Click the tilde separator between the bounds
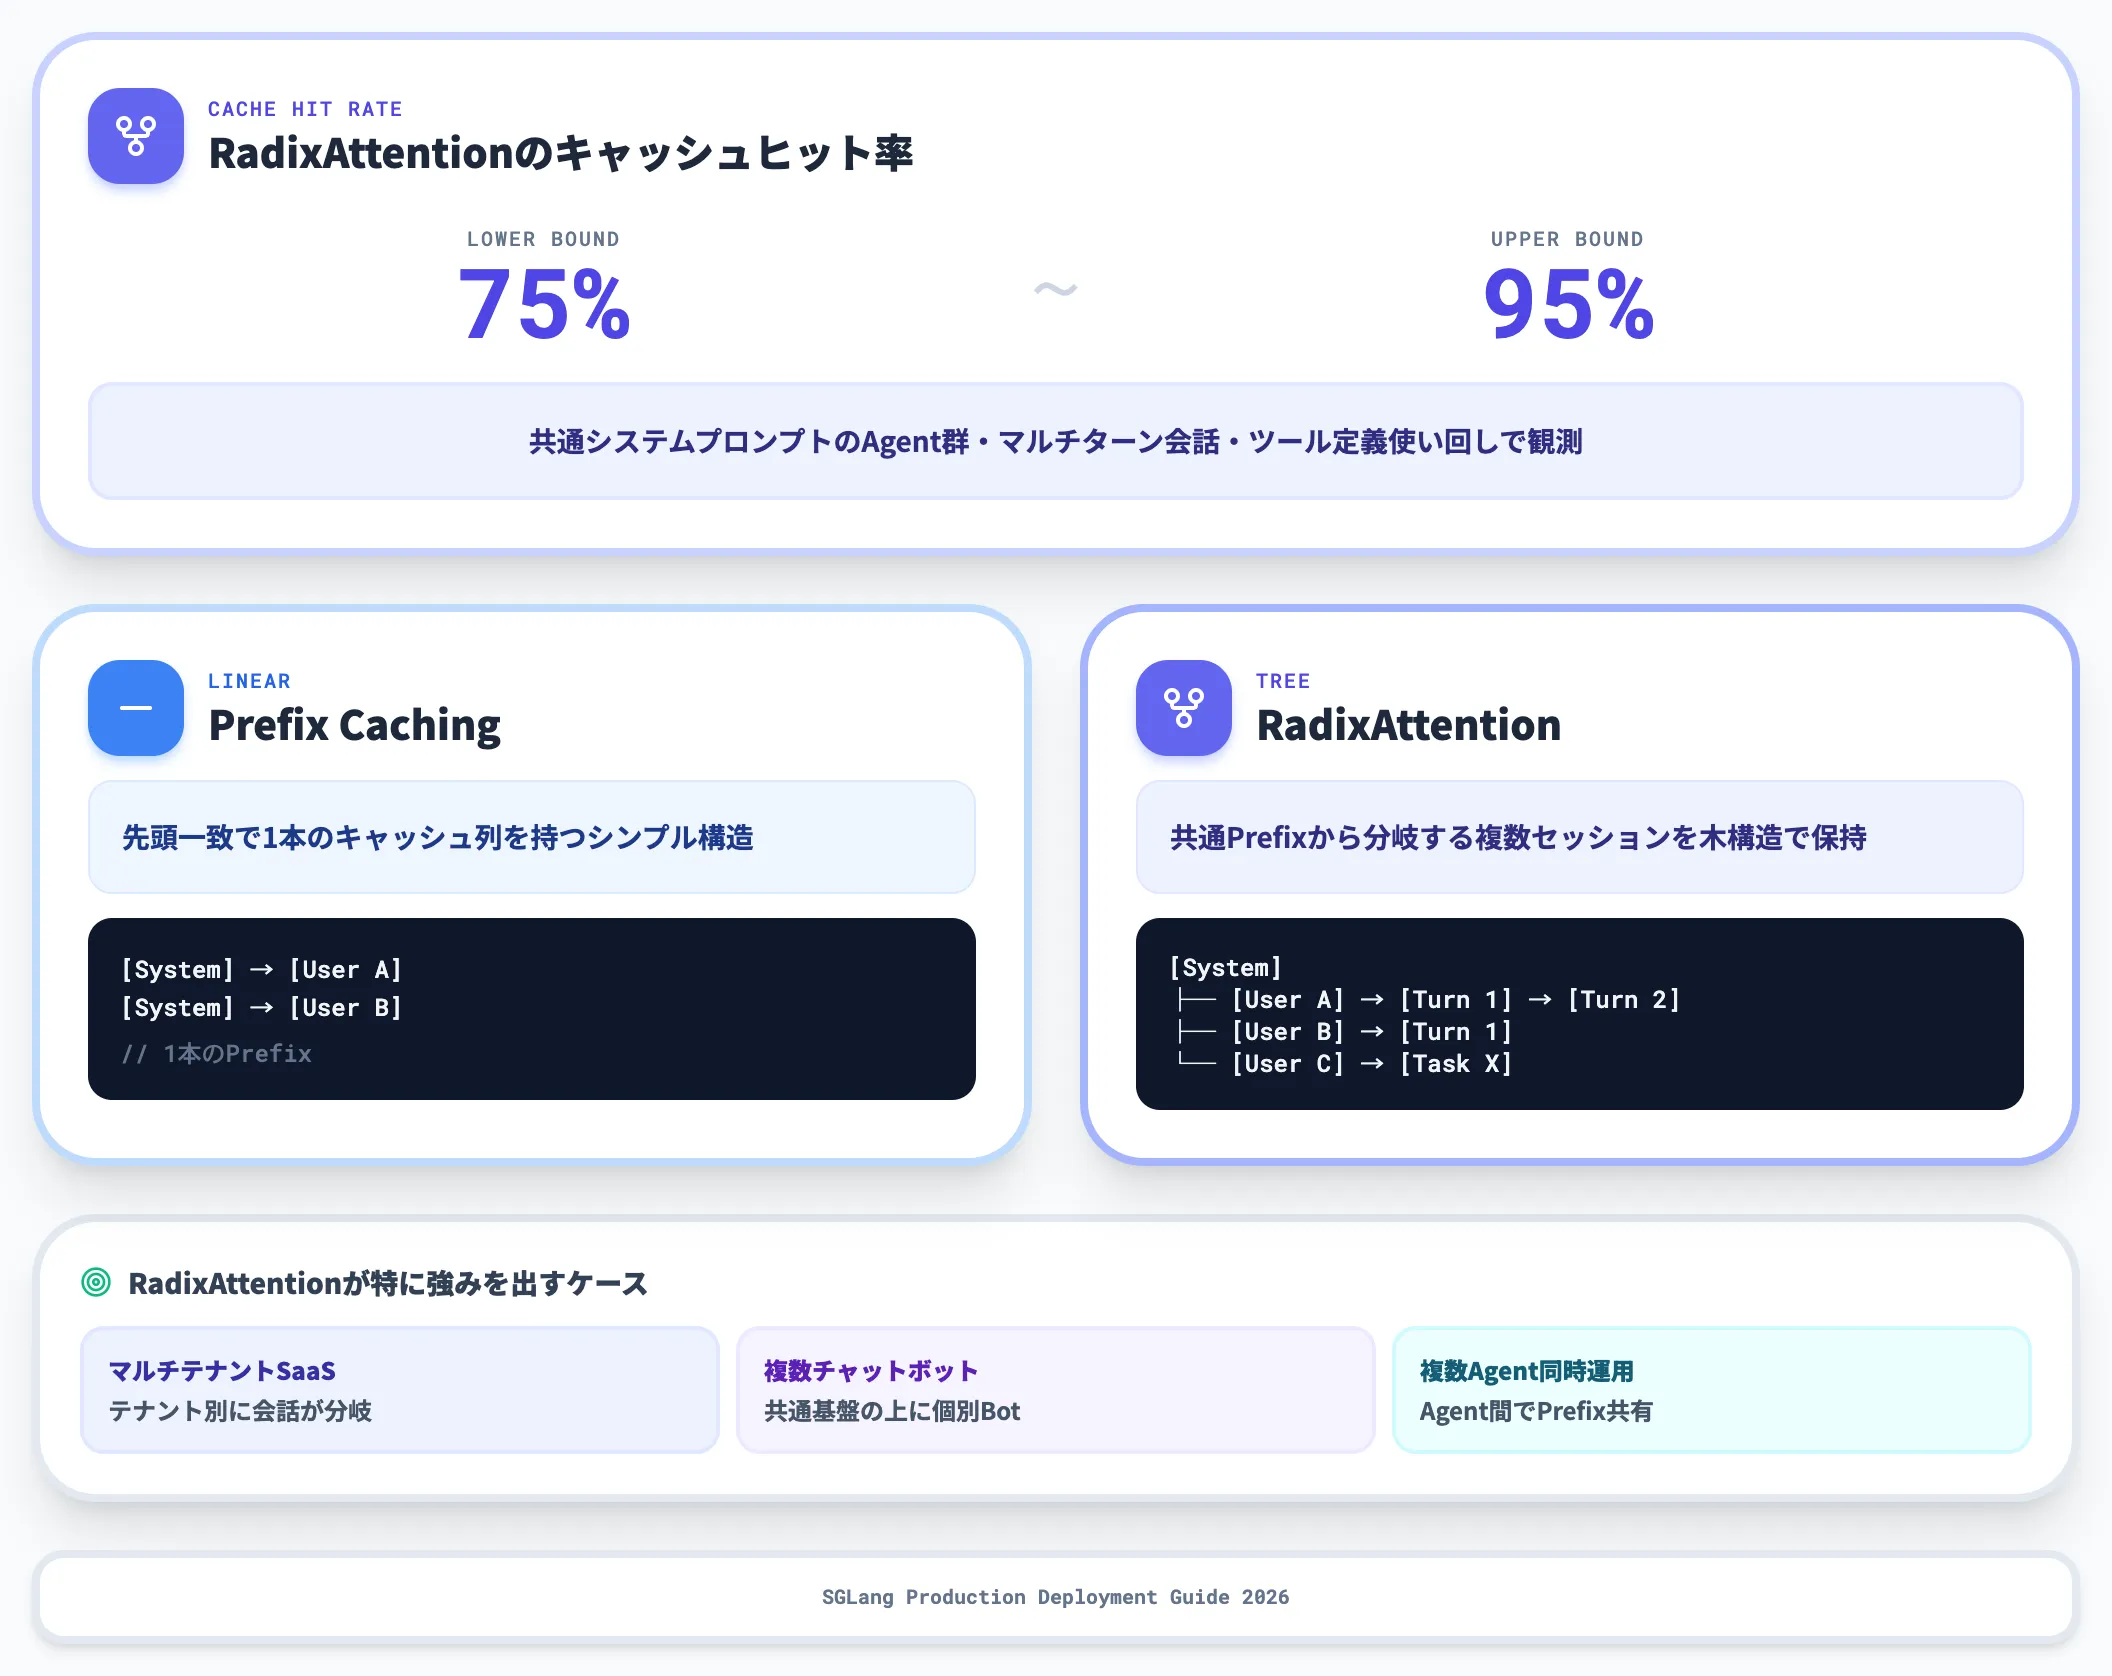This screenshot has height=1676, width=2112. 1056,290
